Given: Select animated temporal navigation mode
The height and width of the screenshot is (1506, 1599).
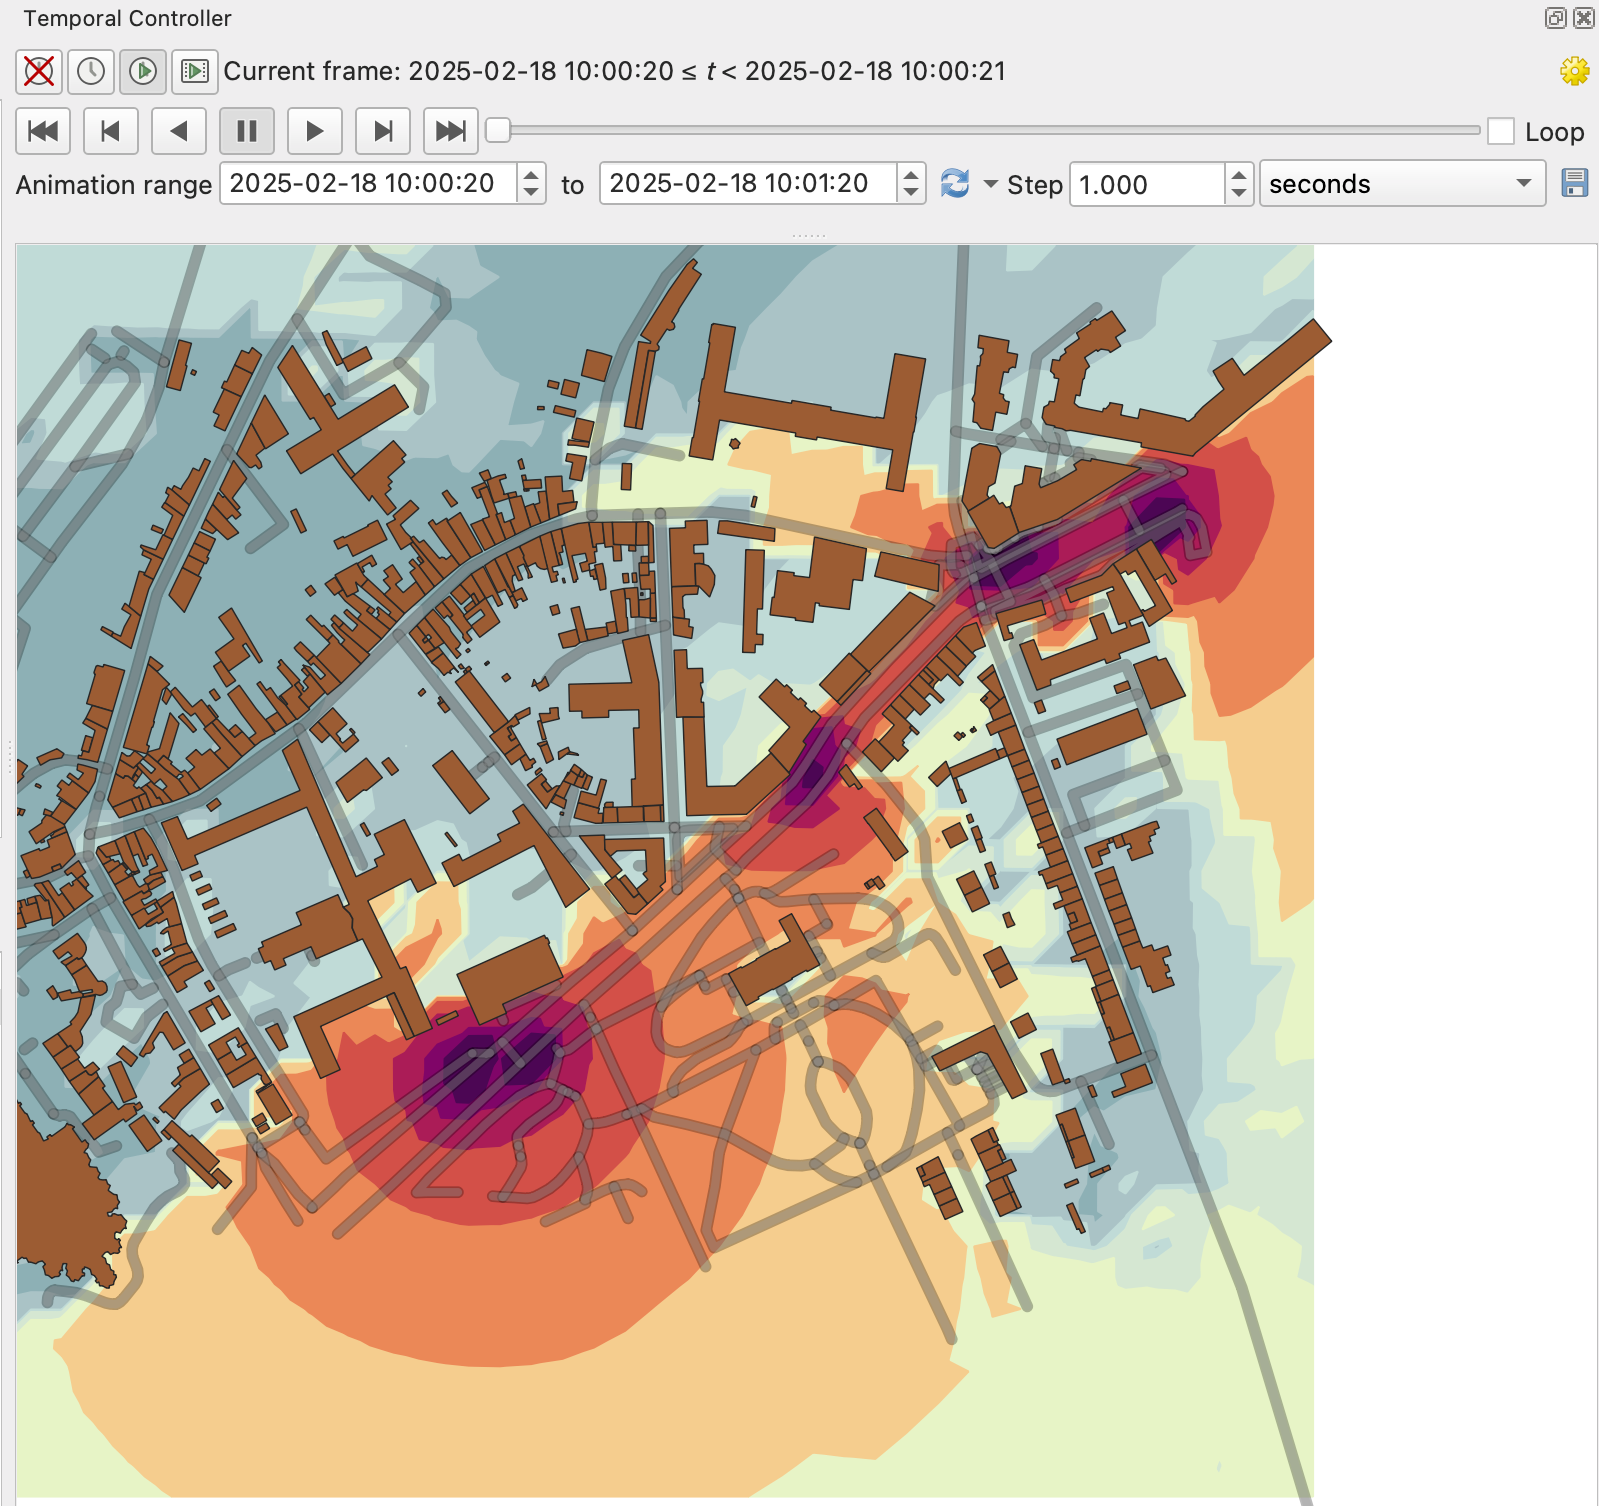Looking at the screenshot, I should coord(143,71).
